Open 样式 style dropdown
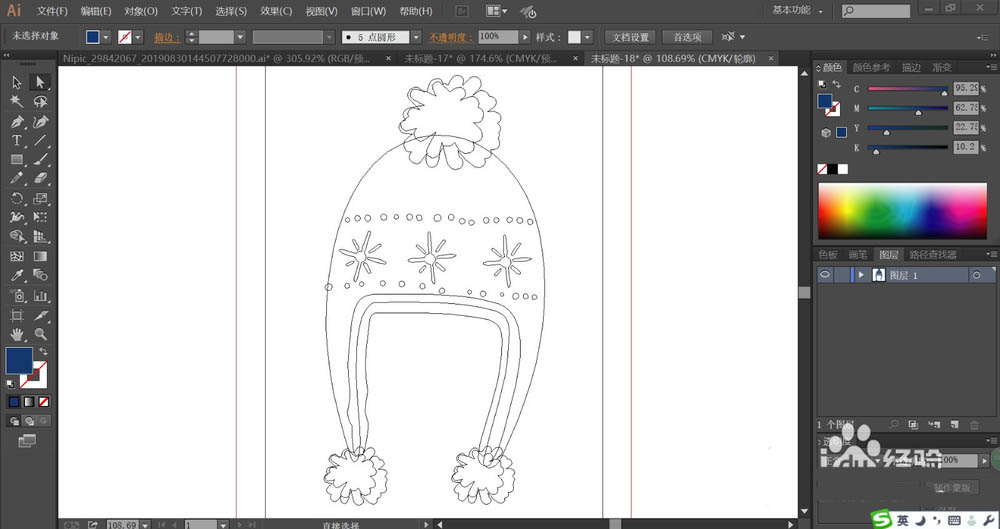Viewport: 1000px width, 529px height. pos(587,37)
